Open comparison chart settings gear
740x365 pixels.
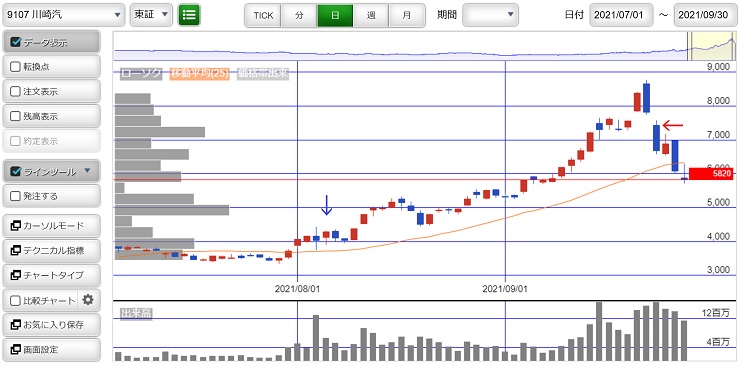click(88, 300)
